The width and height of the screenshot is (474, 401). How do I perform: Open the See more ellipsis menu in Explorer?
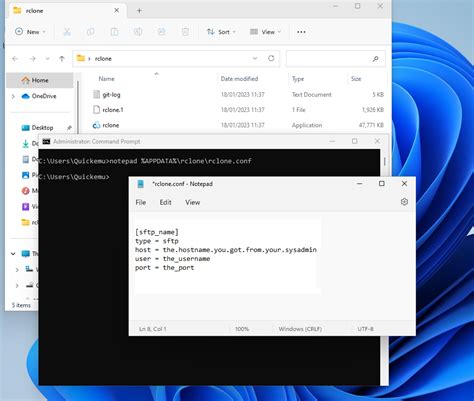[x=301, y=32]
